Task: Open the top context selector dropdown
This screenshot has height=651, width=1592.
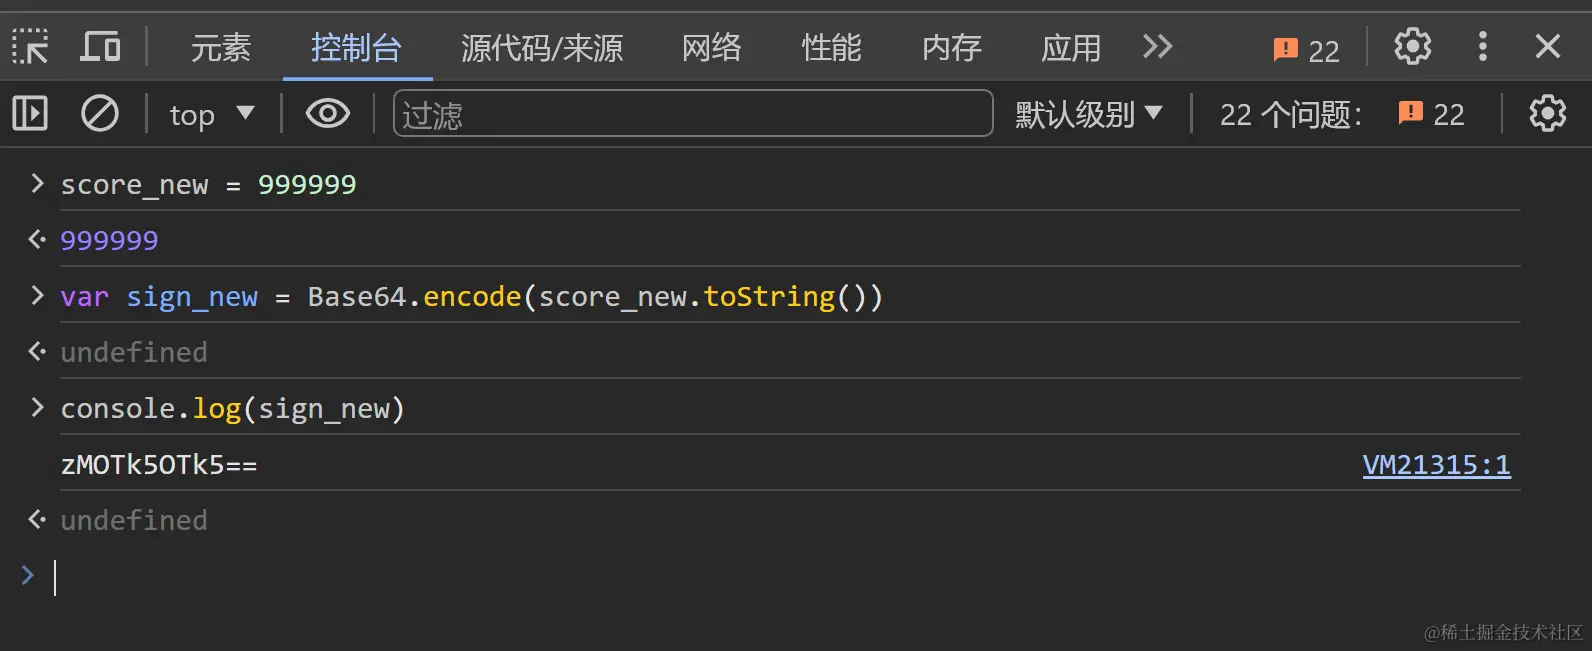Action: 211,115
